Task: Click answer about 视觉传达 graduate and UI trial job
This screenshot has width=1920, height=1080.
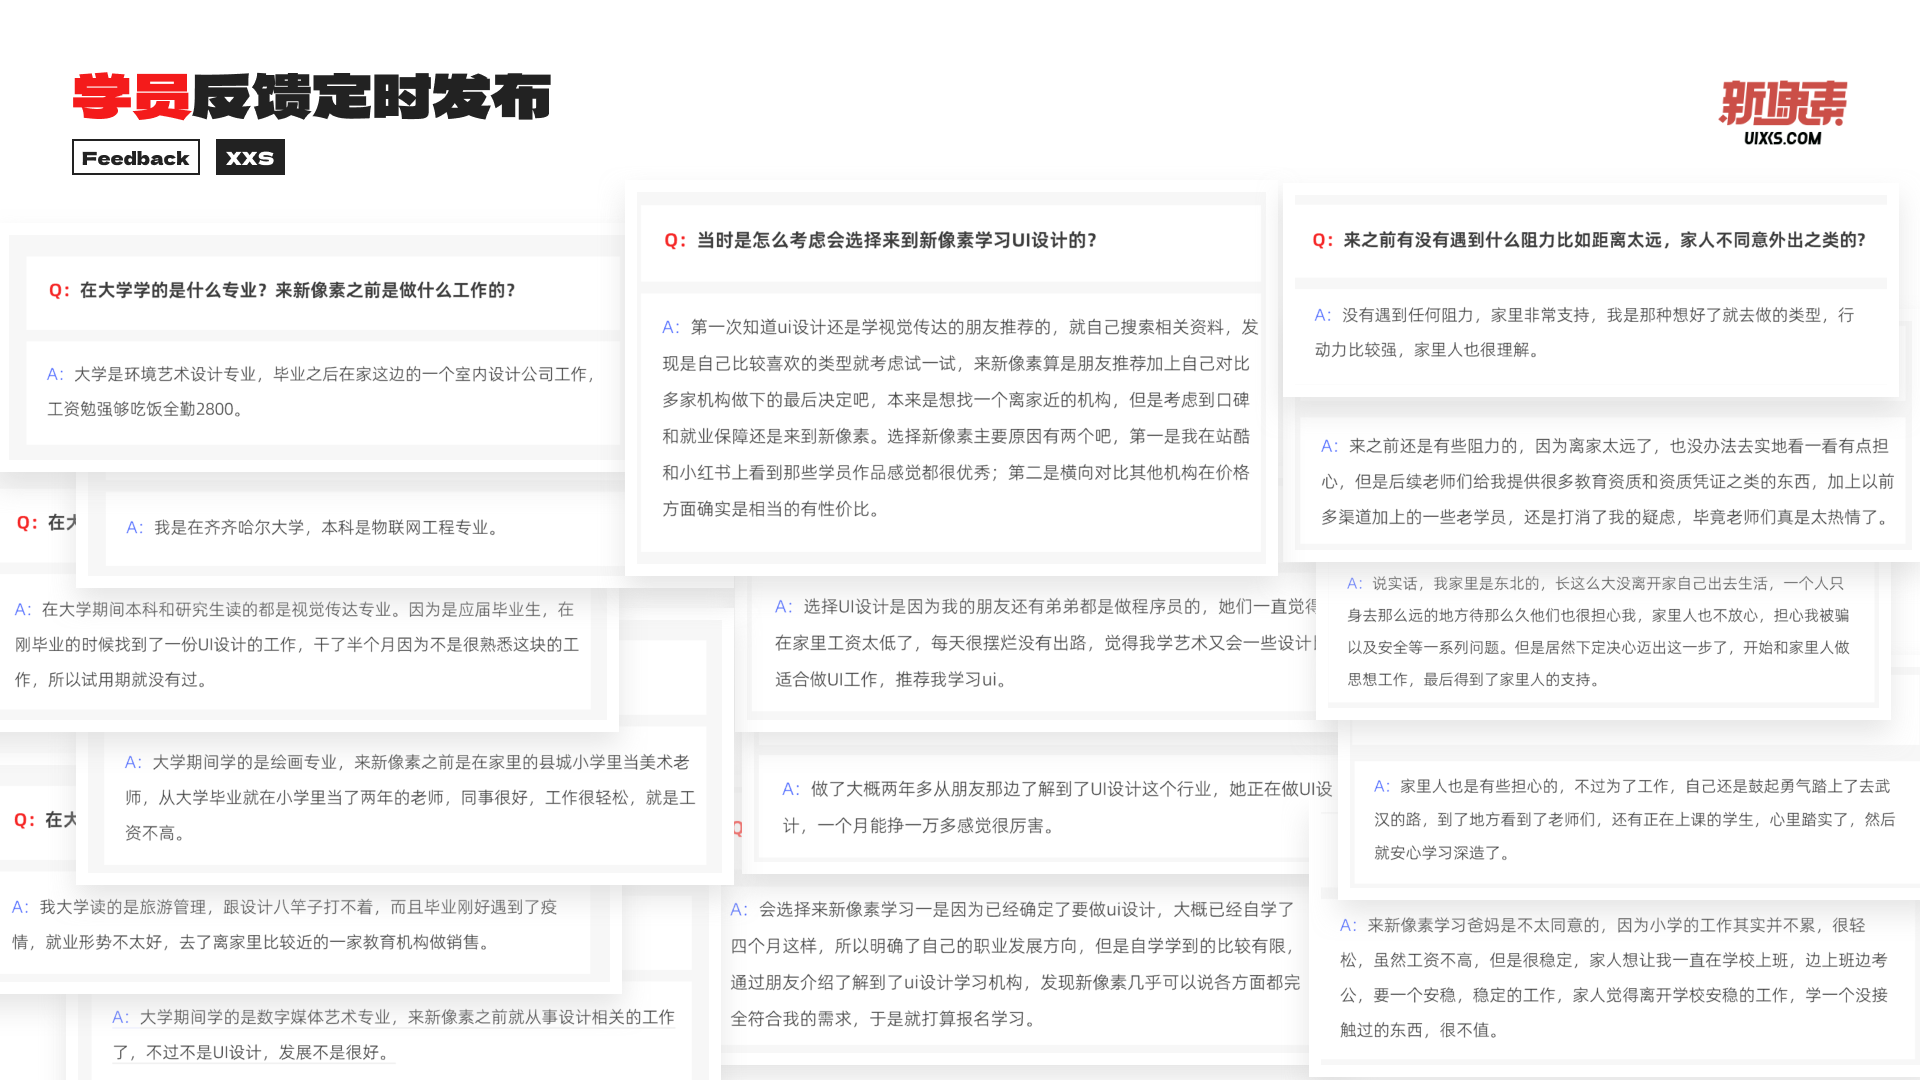Action: pos(295,644)
